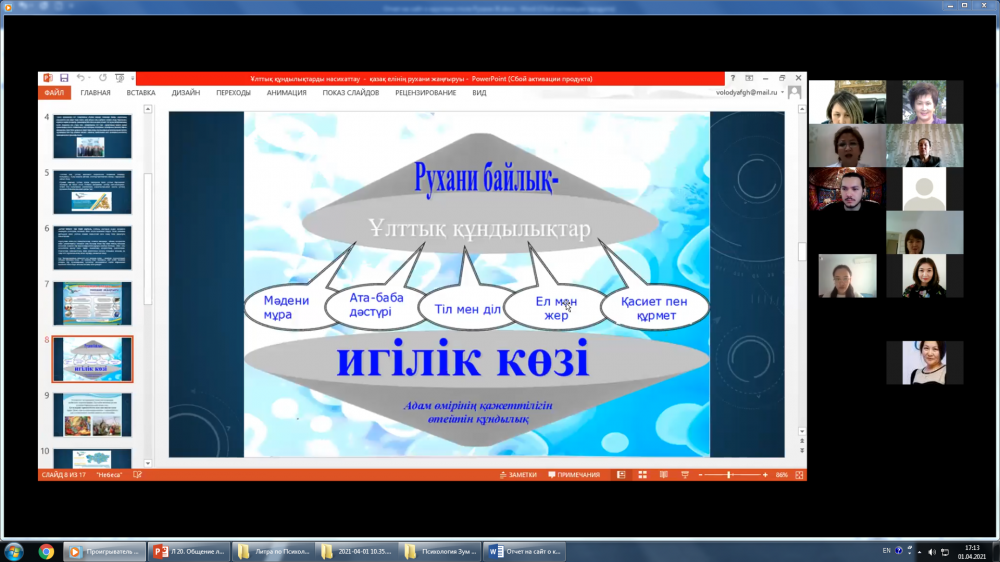Click the spell check icon in status bar
This screenshot has width=1000, height=562.
pos(137,475)
